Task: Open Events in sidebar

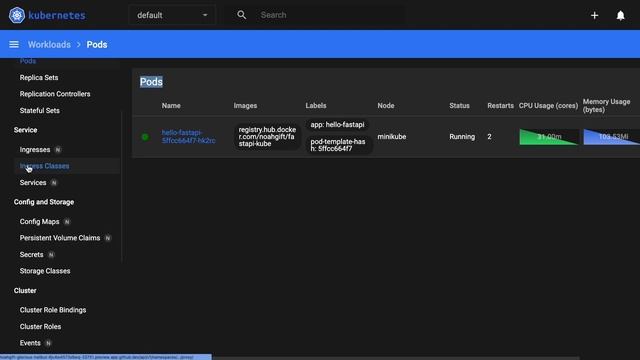Action: coord(30,343)
